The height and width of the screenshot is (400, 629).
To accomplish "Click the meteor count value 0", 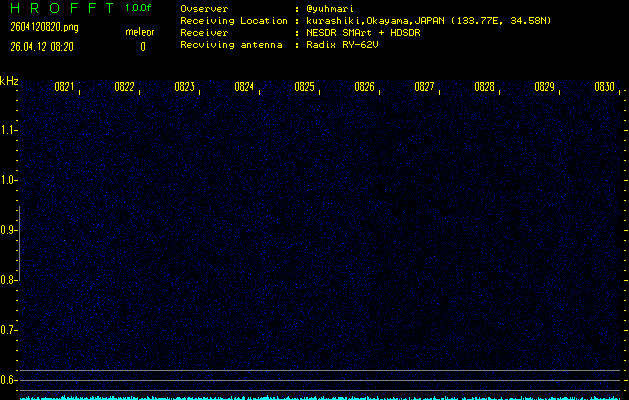I will point(142,46).
